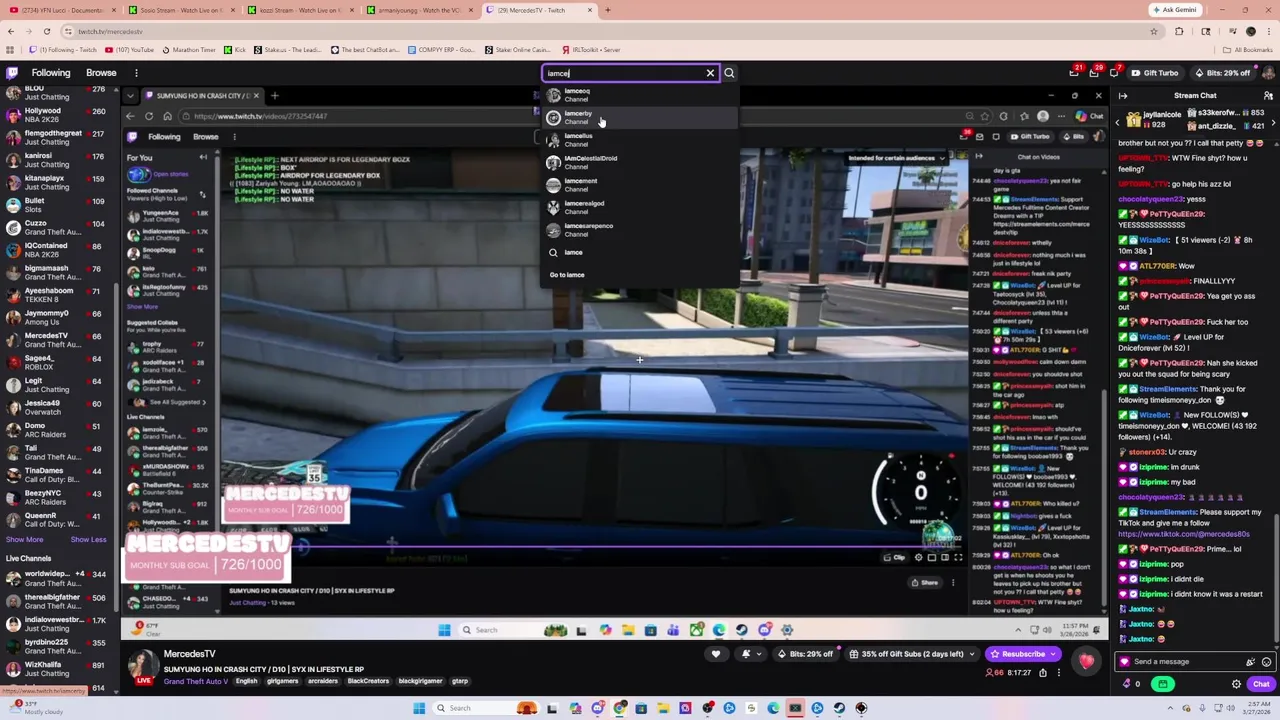
Task: Open a new Chrome tab
Action: coord(607,10)
